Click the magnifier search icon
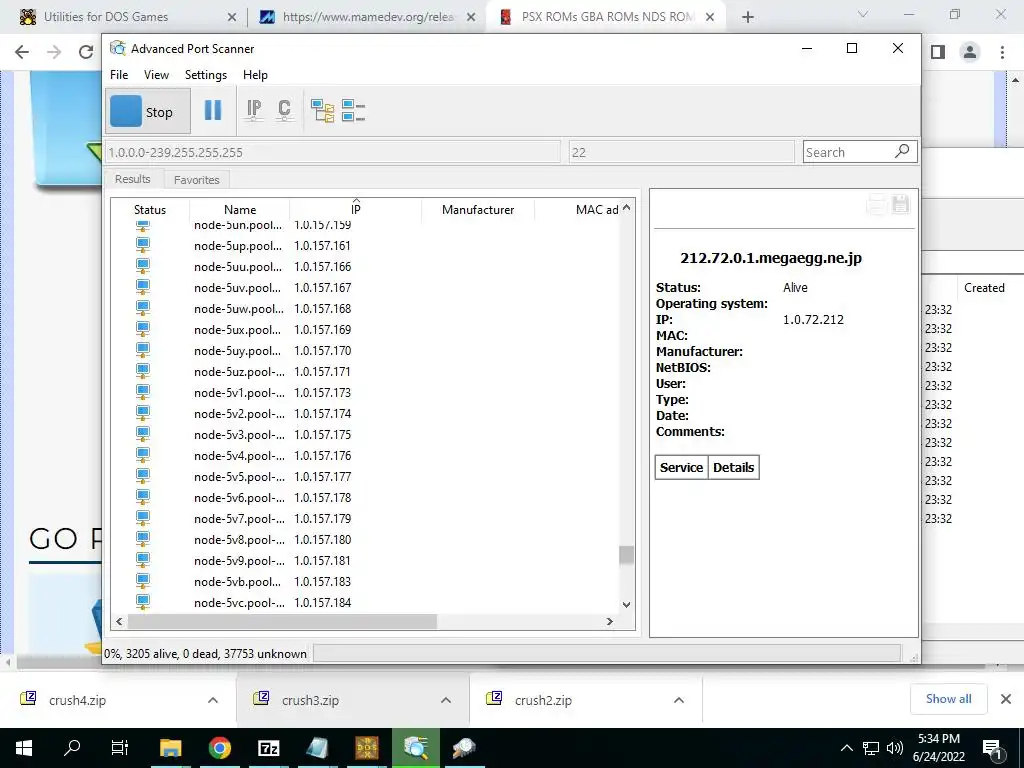Viewport: 1024px width, 768px height. (903, 152)
